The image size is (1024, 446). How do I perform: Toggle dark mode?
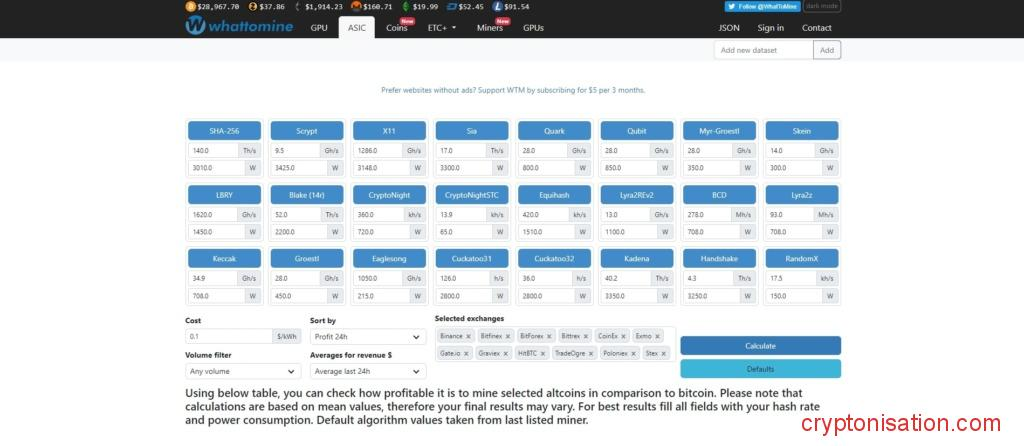[822, 6]
